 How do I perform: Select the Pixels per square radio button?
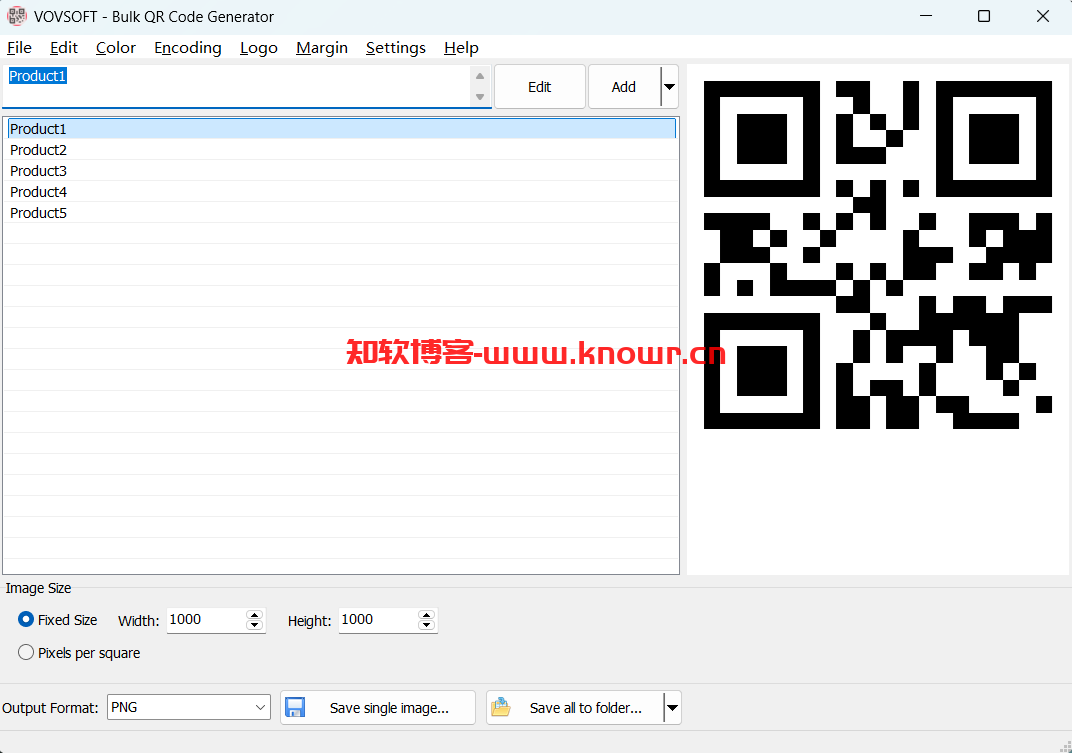coord(26,652)
